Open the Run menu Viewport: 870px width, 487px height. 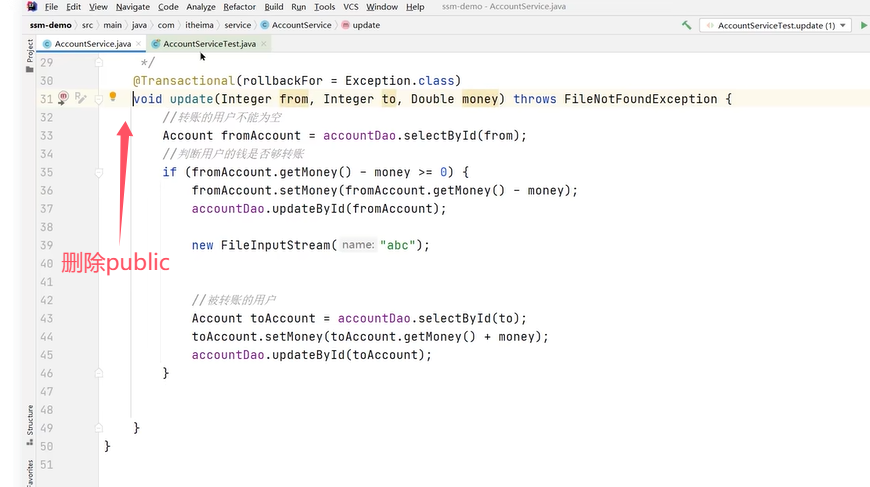tap(299, 7)
